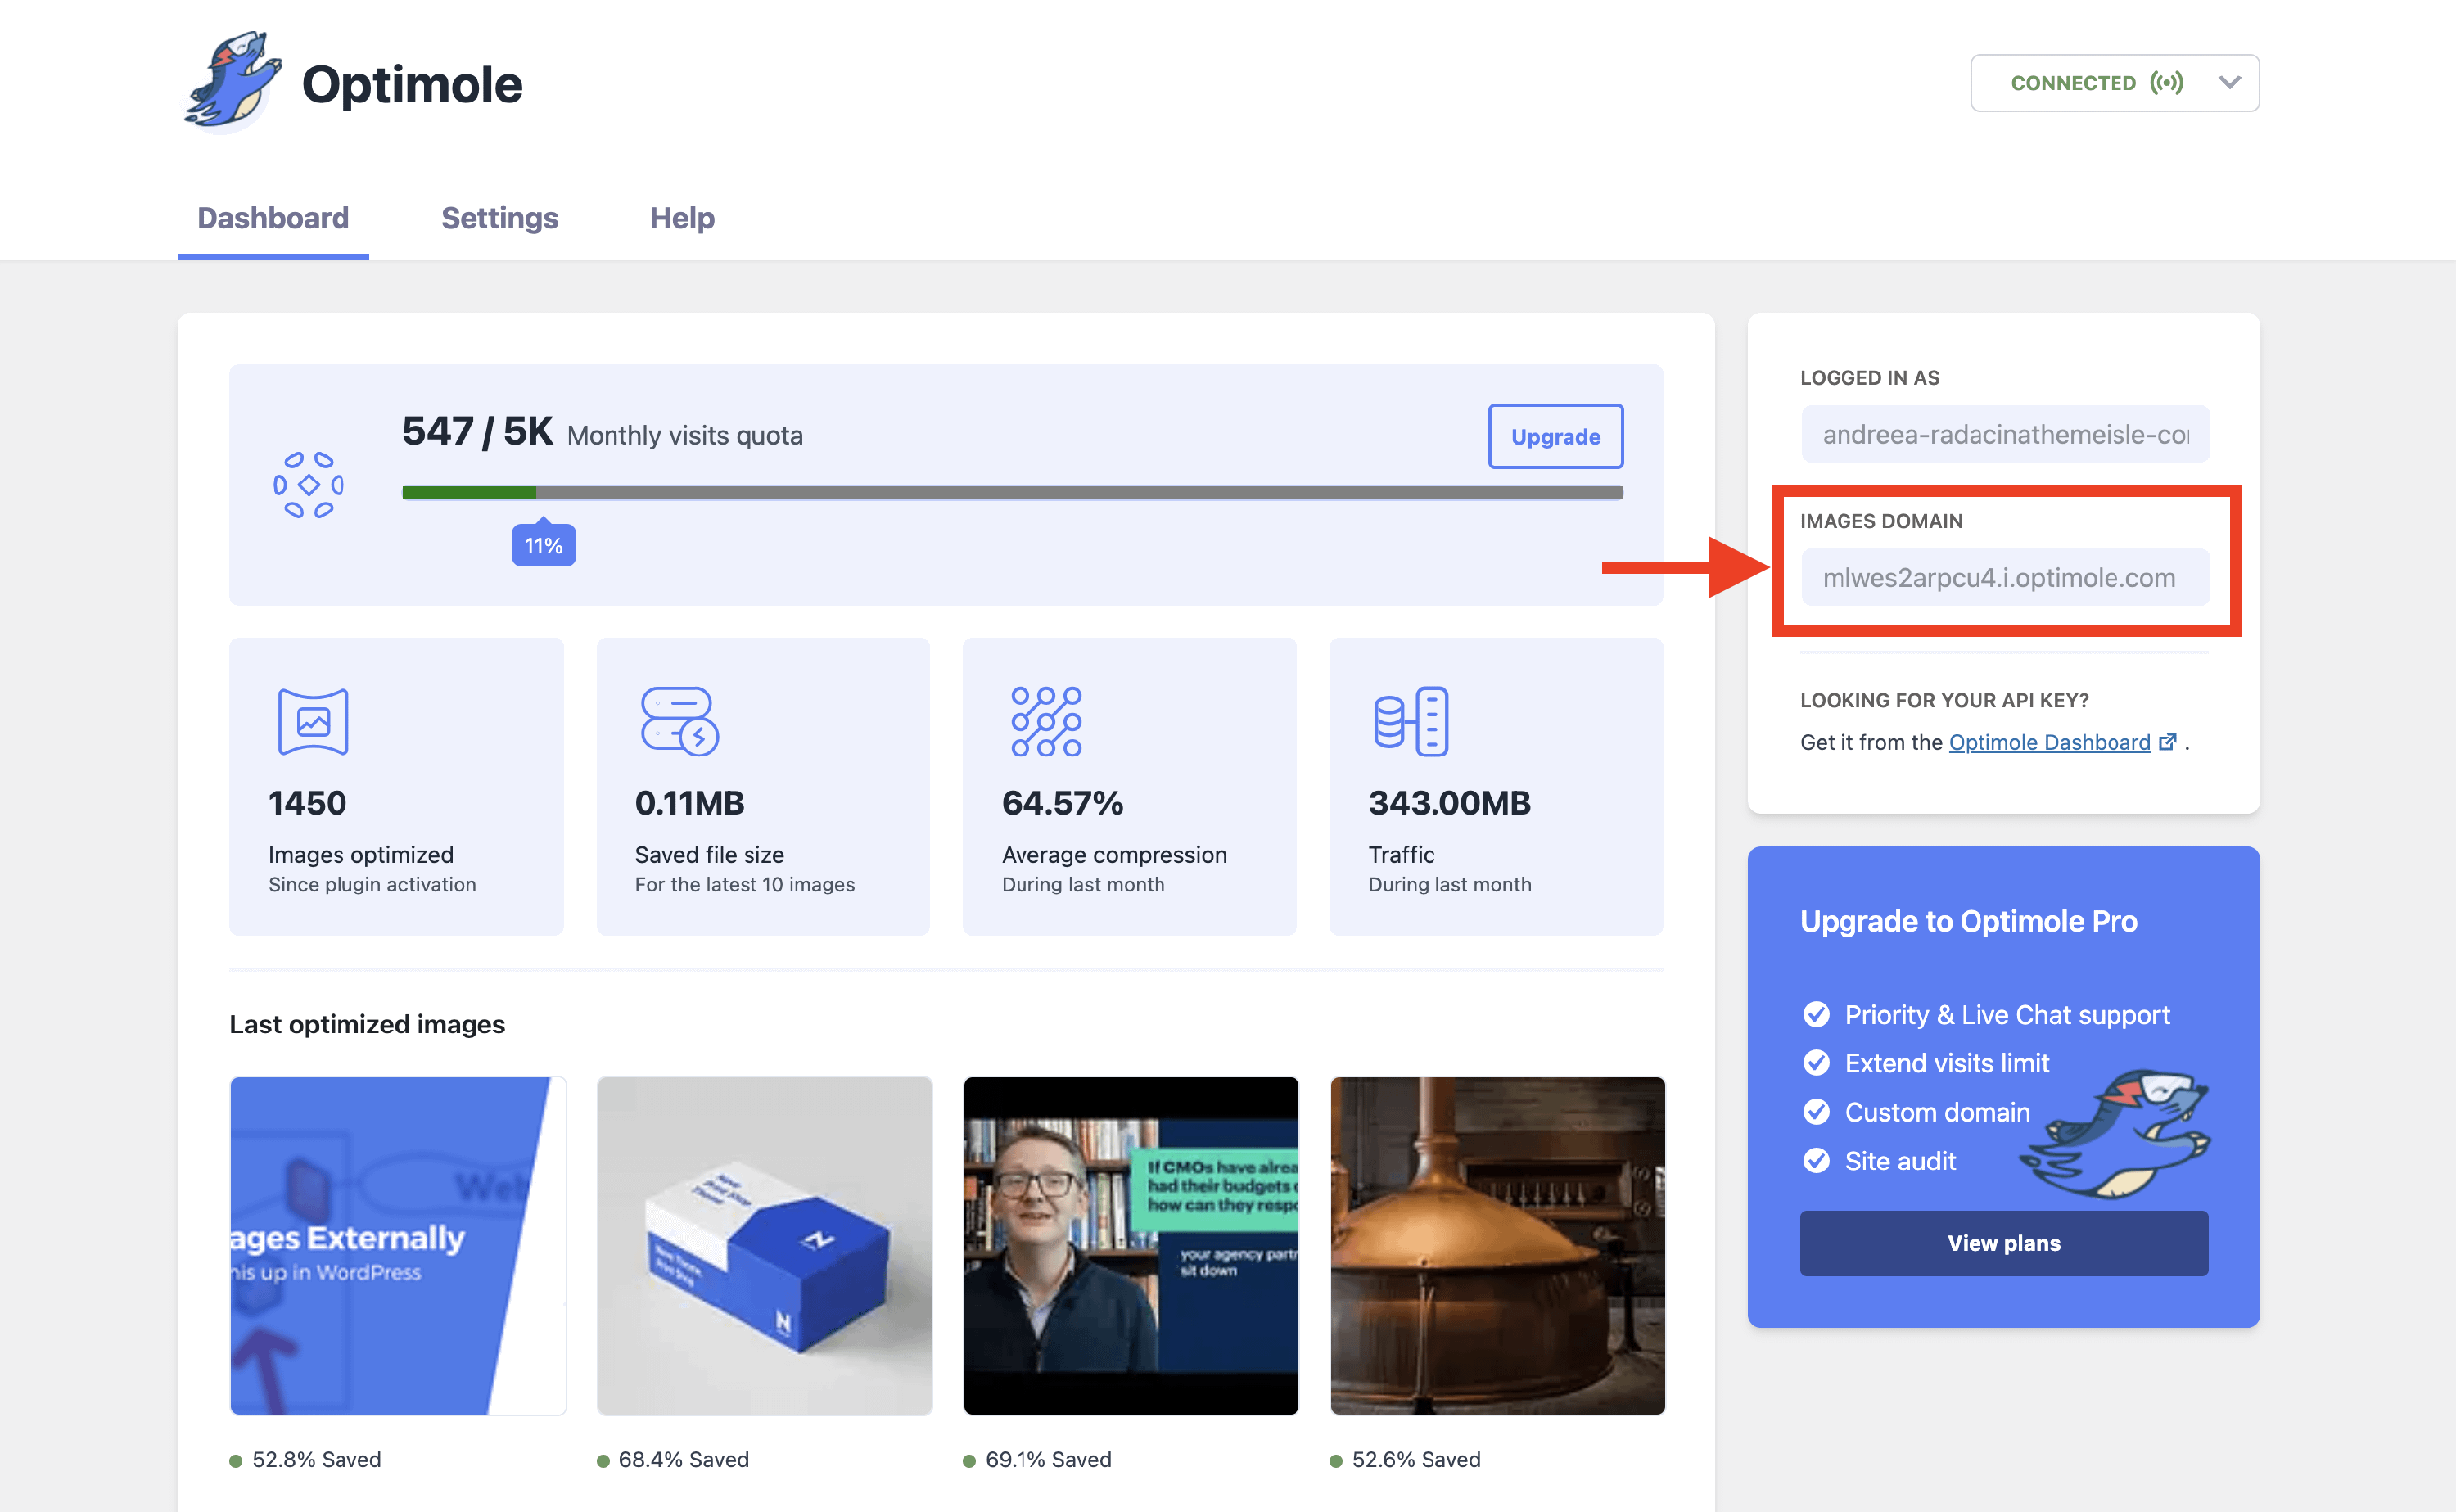Switch to the Settings tab

pyautogui.click(x=499, y=218)
